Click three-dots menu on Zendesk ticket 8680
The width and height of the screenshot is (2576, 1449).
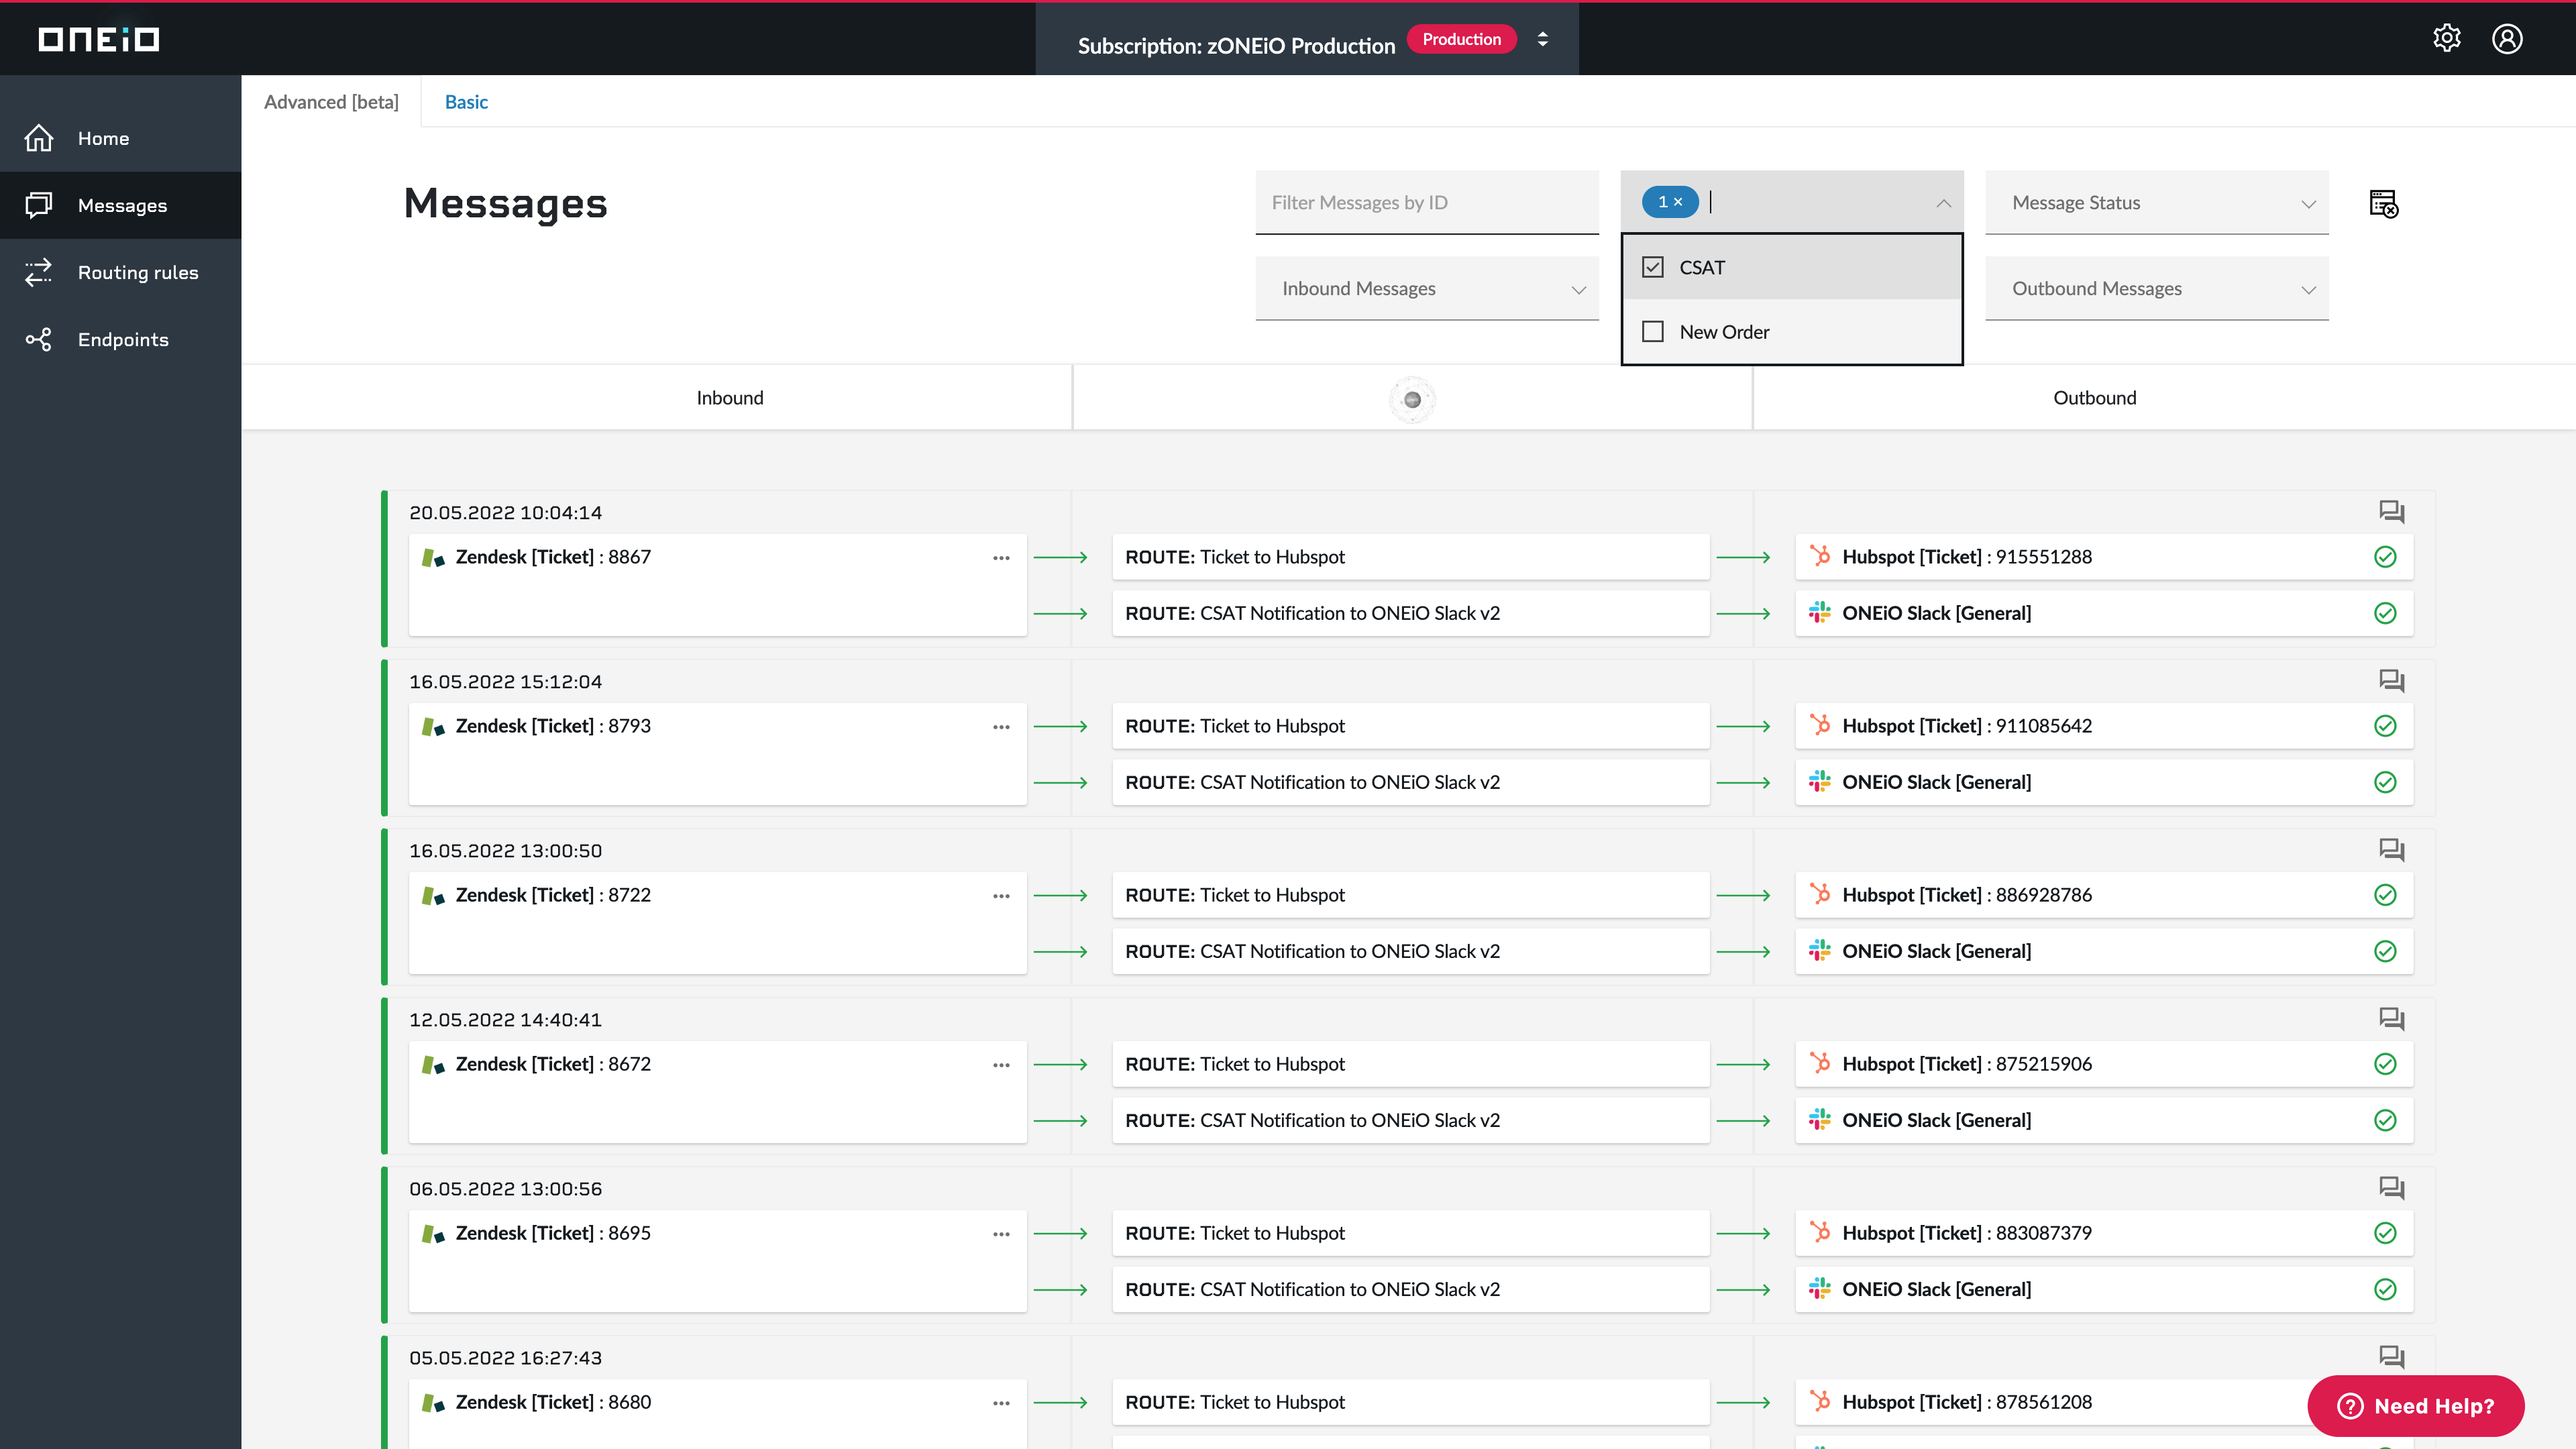coord(1001,1403)
